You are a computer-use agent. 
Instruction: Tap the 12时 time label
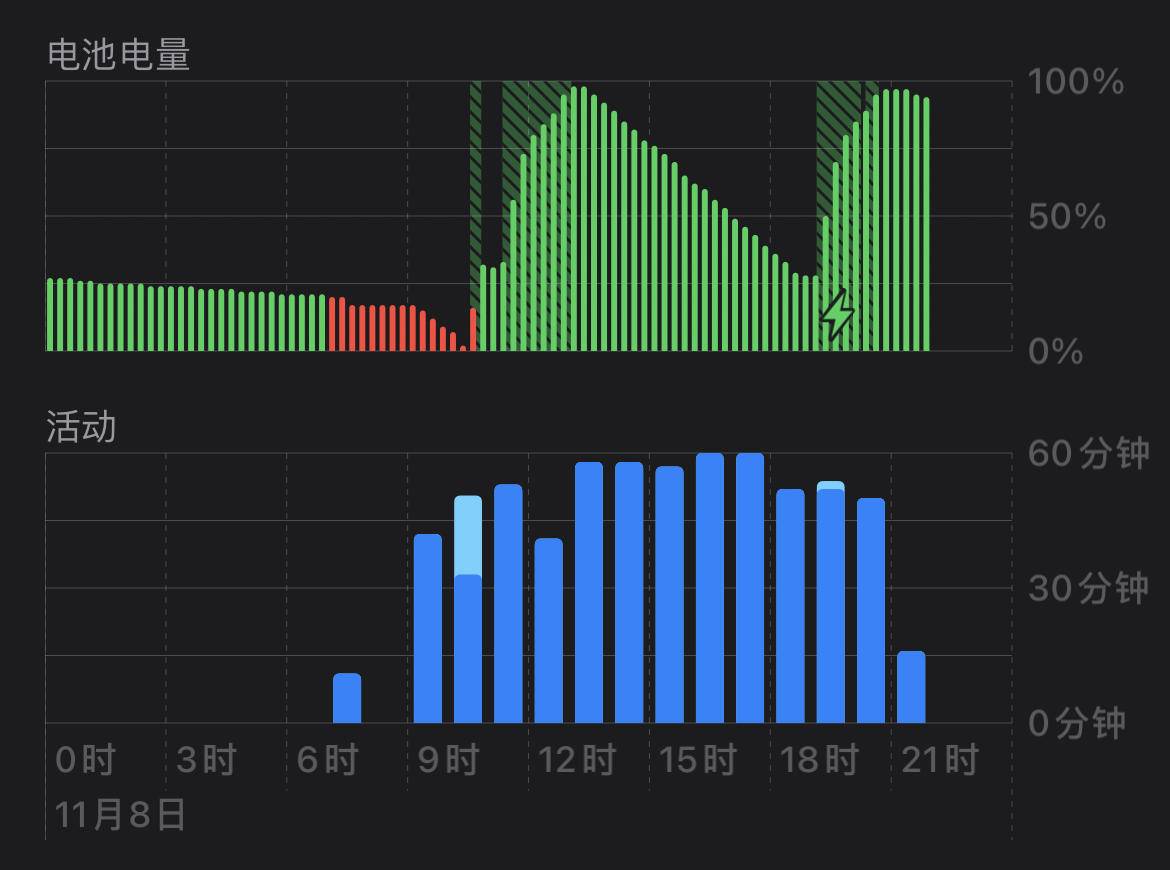click(x=576, y=760)
